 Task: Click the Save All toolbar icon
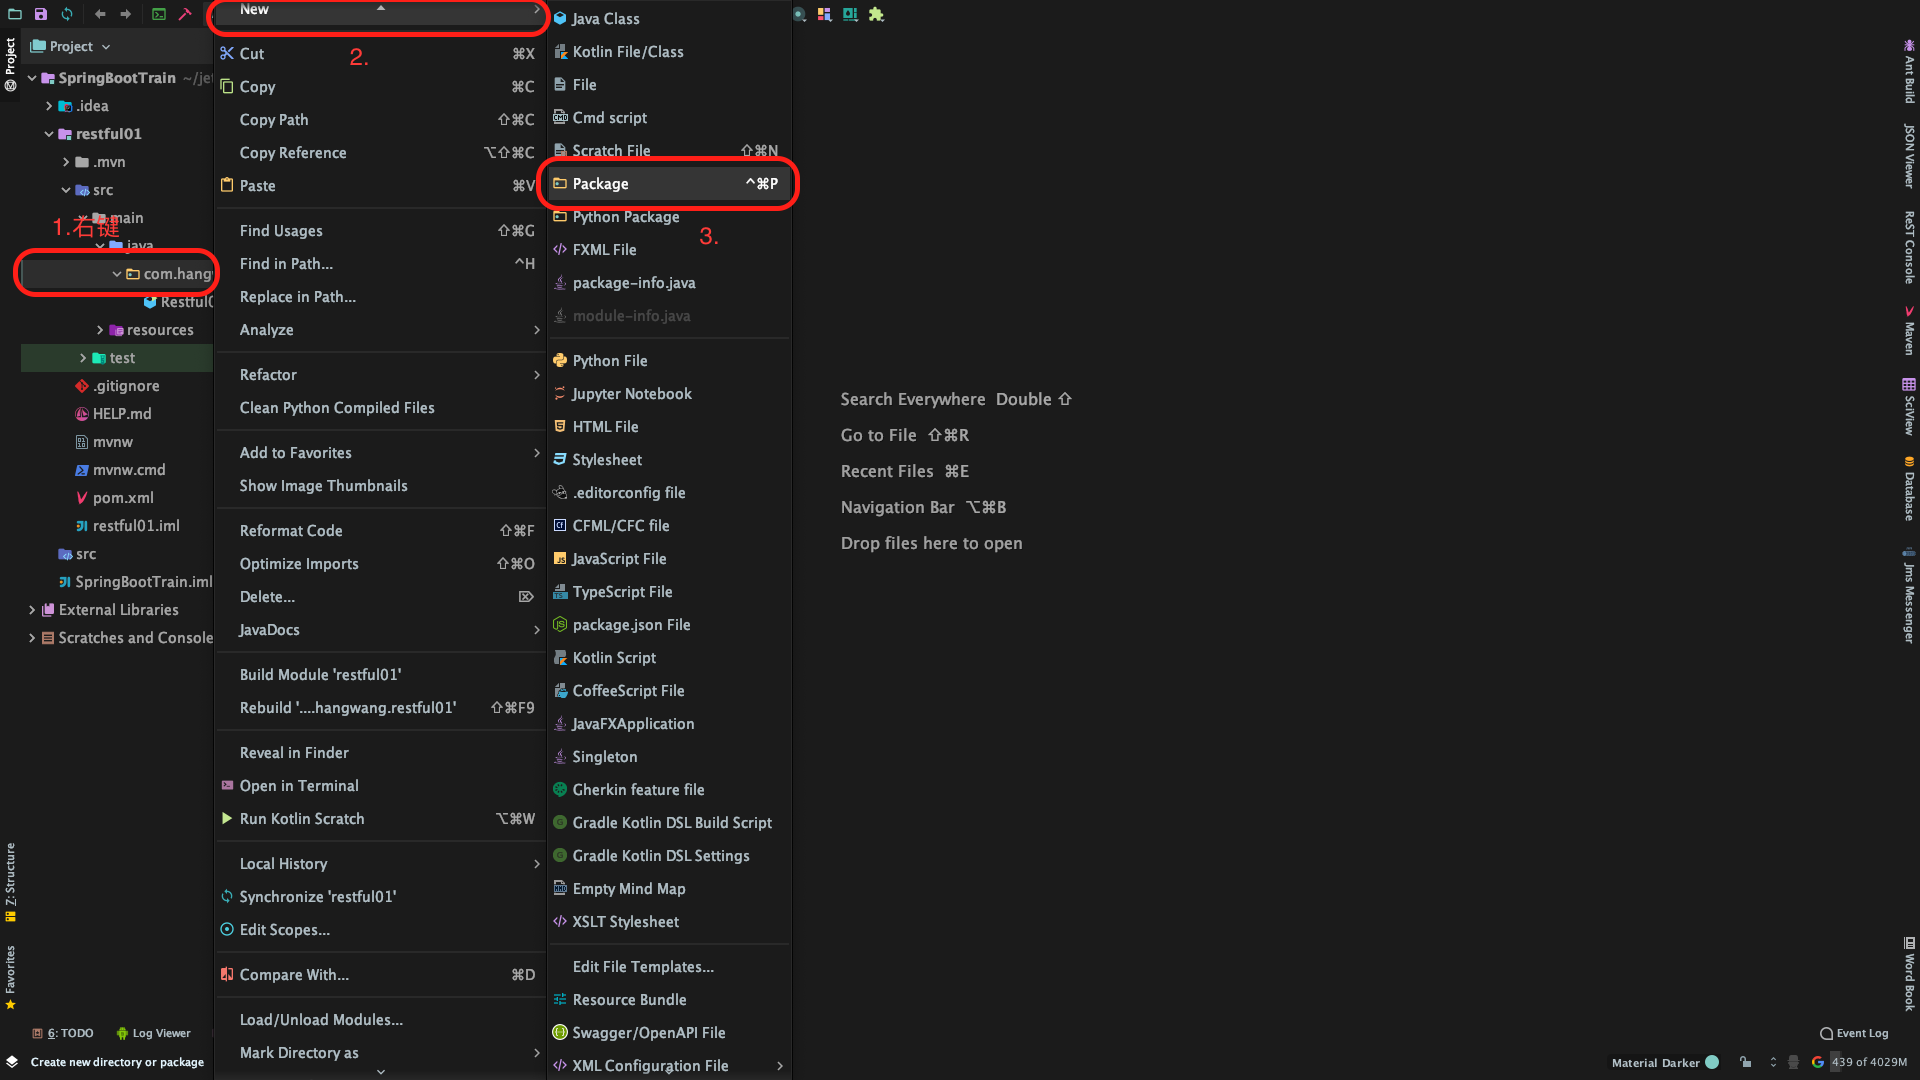click(x=40, y=14)
